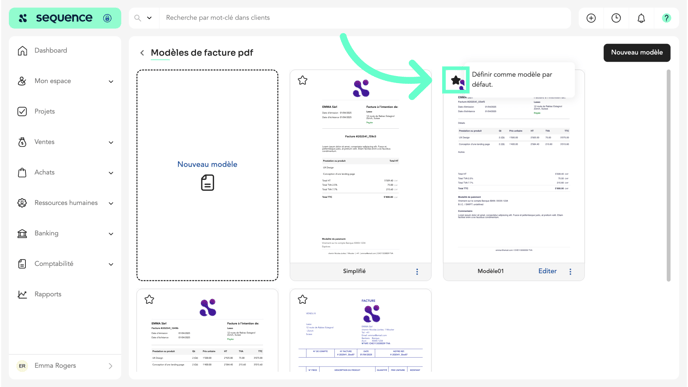The image size is (688, 387).
Task: Open the blue FACTURE template thumbnail
Action: tap(361, 331)
